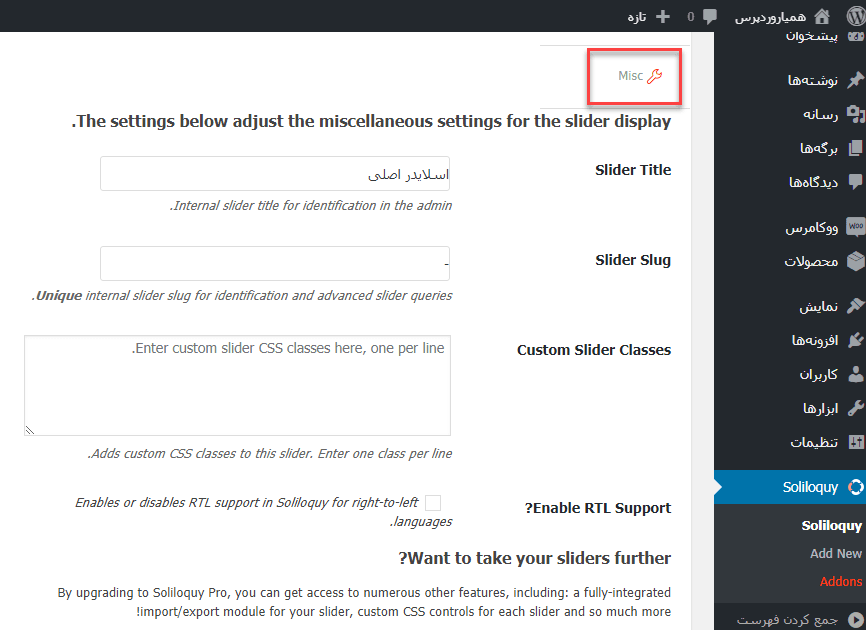Screen dimensions: 866x630
Task: Click the Woo icon next to ووکامرس
Action: click(x=856, y=226)
